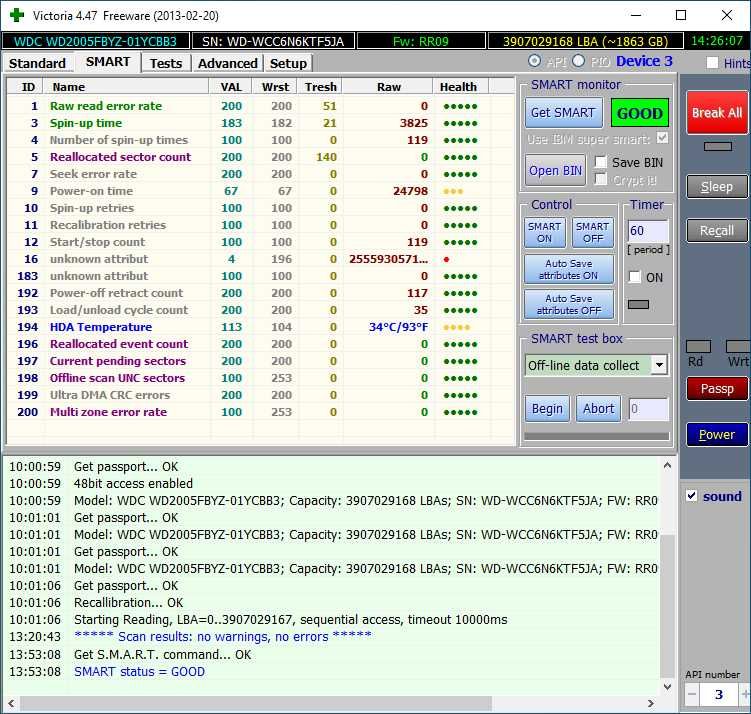
Task: Click the Sleep button
Action: tap(717, 187)
